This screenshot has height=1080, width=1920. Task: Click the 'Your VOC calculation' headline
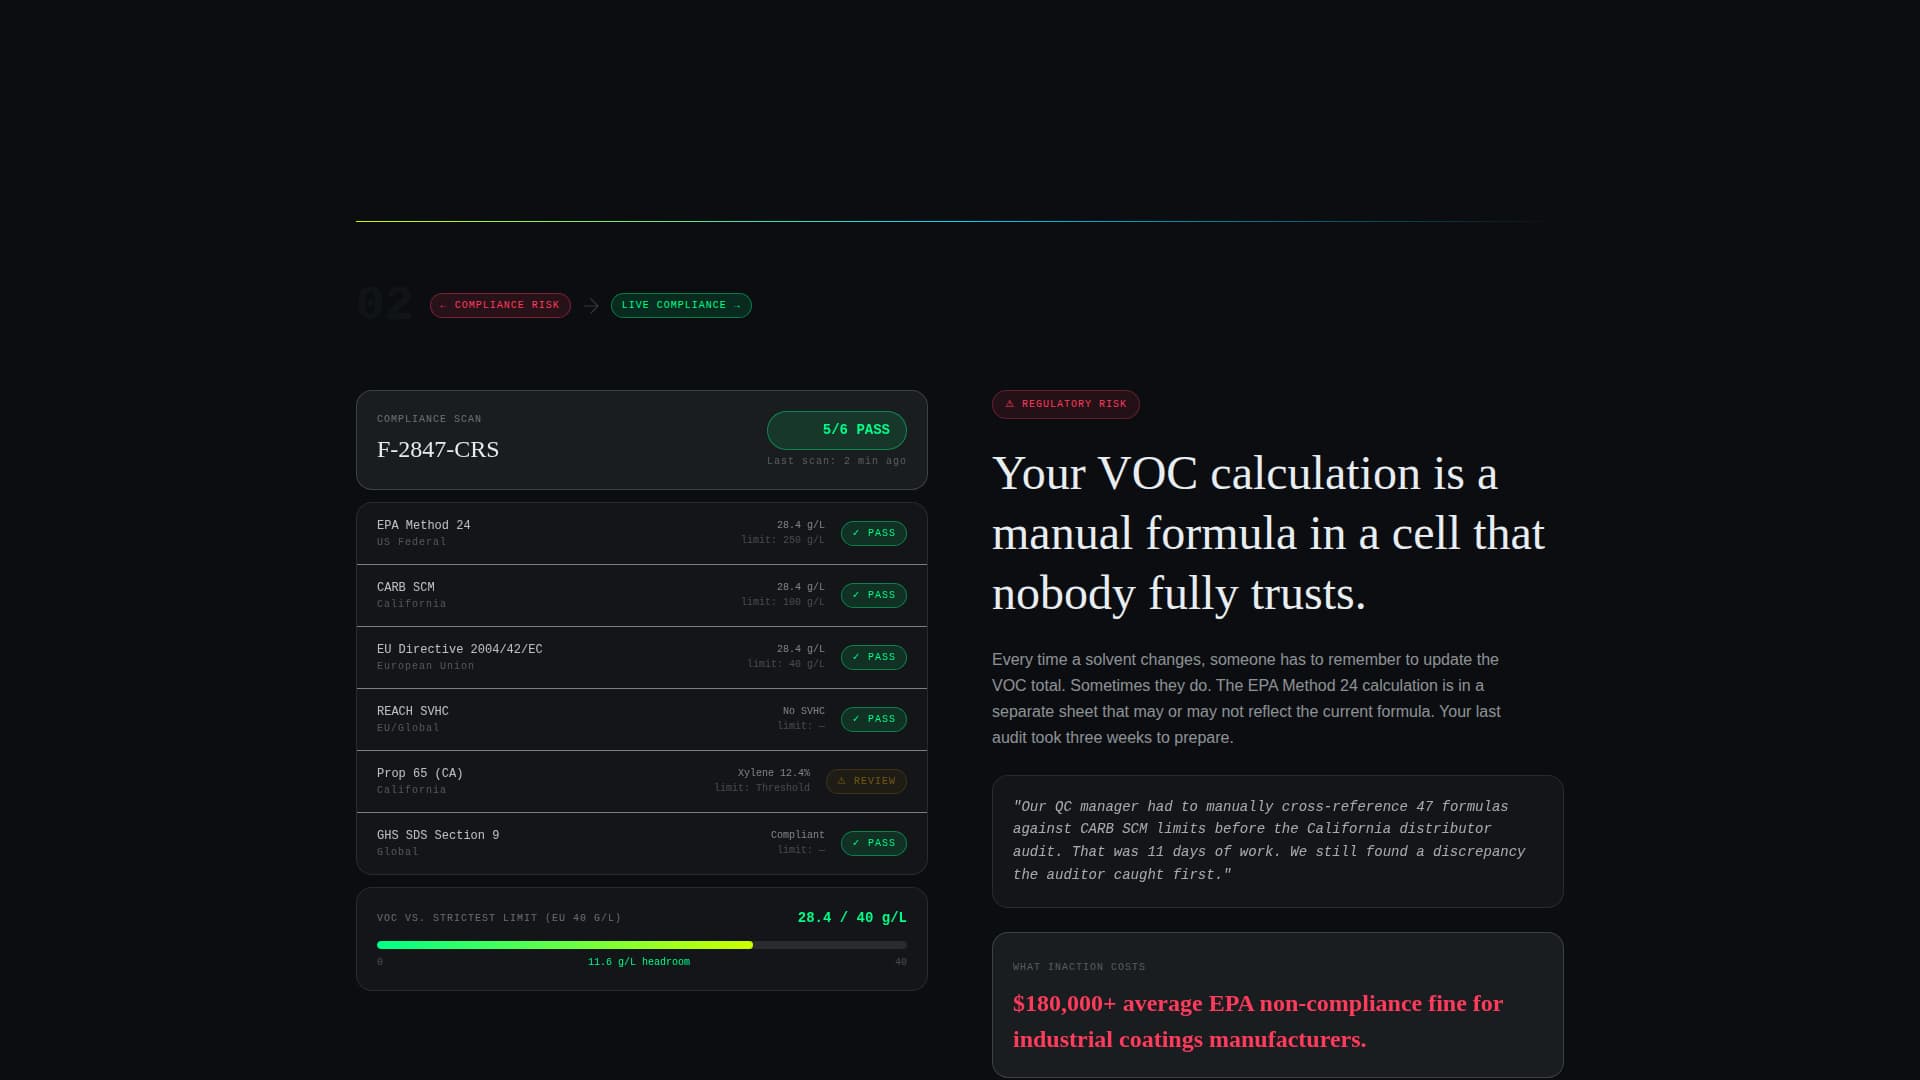point(1268,533)
